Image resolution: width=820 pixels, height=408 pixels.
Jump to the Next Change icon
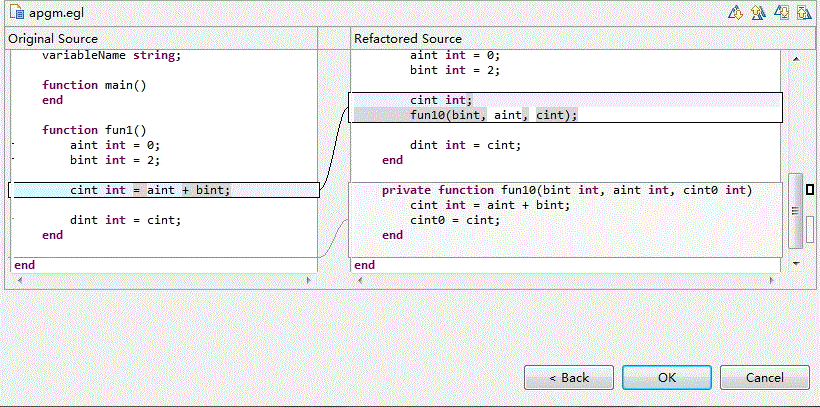point(781,13)
